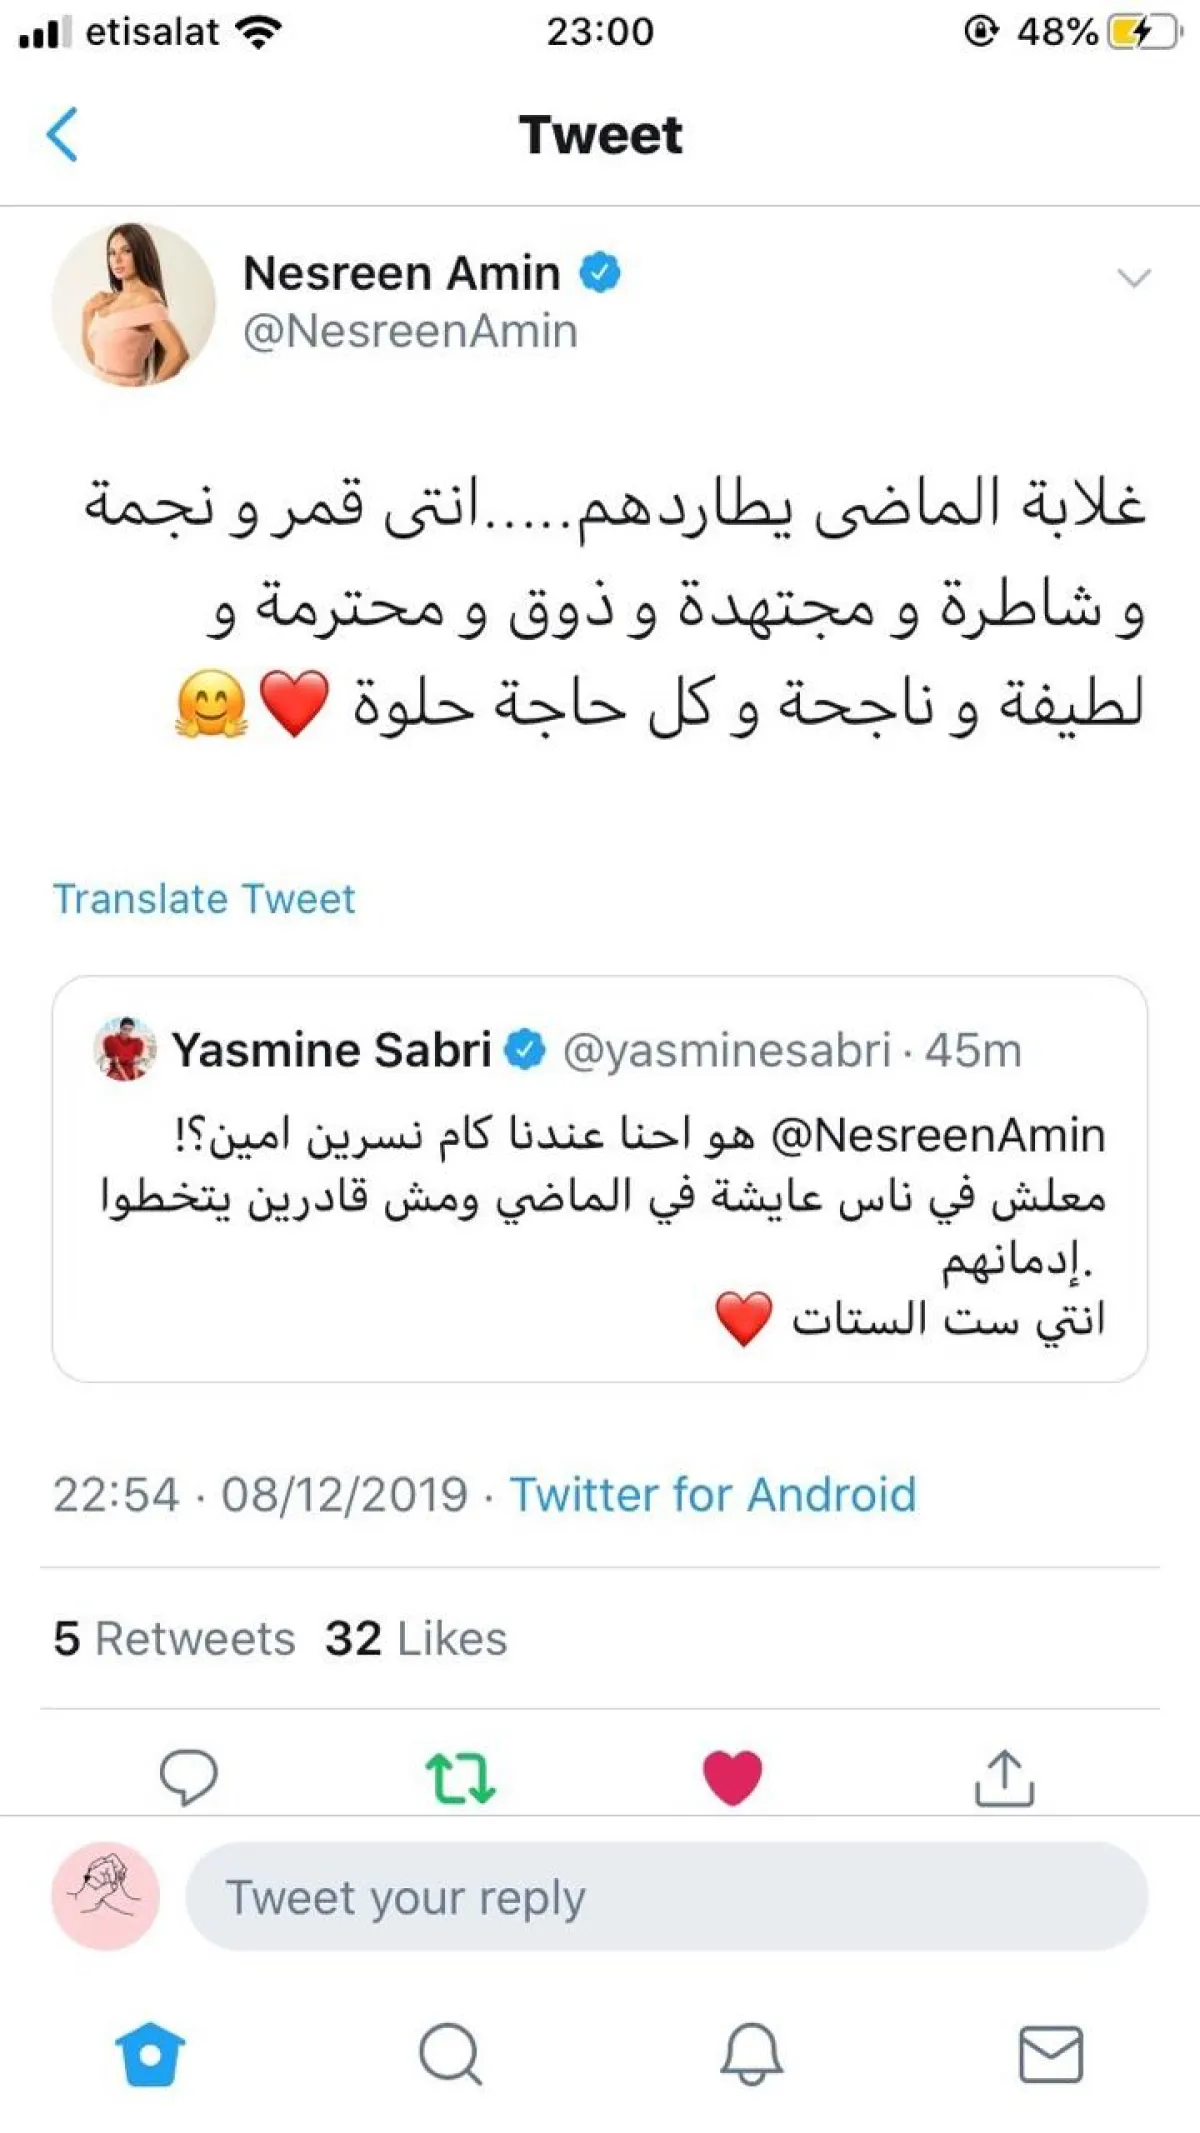Tap the share upload icon
The height and width of the screenshot is (2133, 1200).
tap(1004, 1777)
